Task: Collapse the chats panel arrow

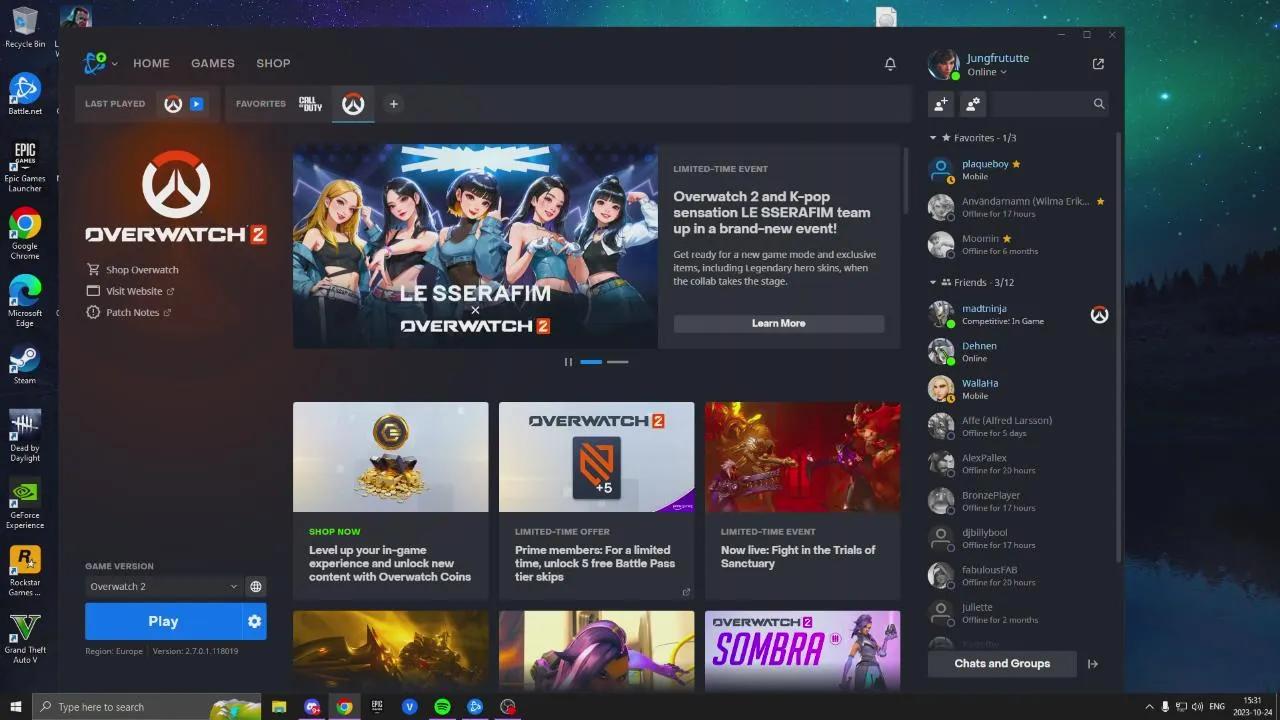Action: (1093, 664)
